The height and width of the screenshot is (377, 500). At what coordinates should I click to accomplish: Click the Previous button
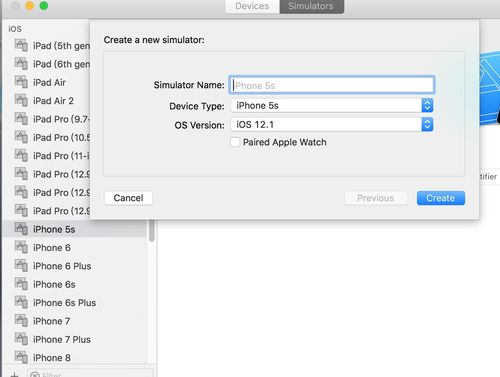[375, 198]
